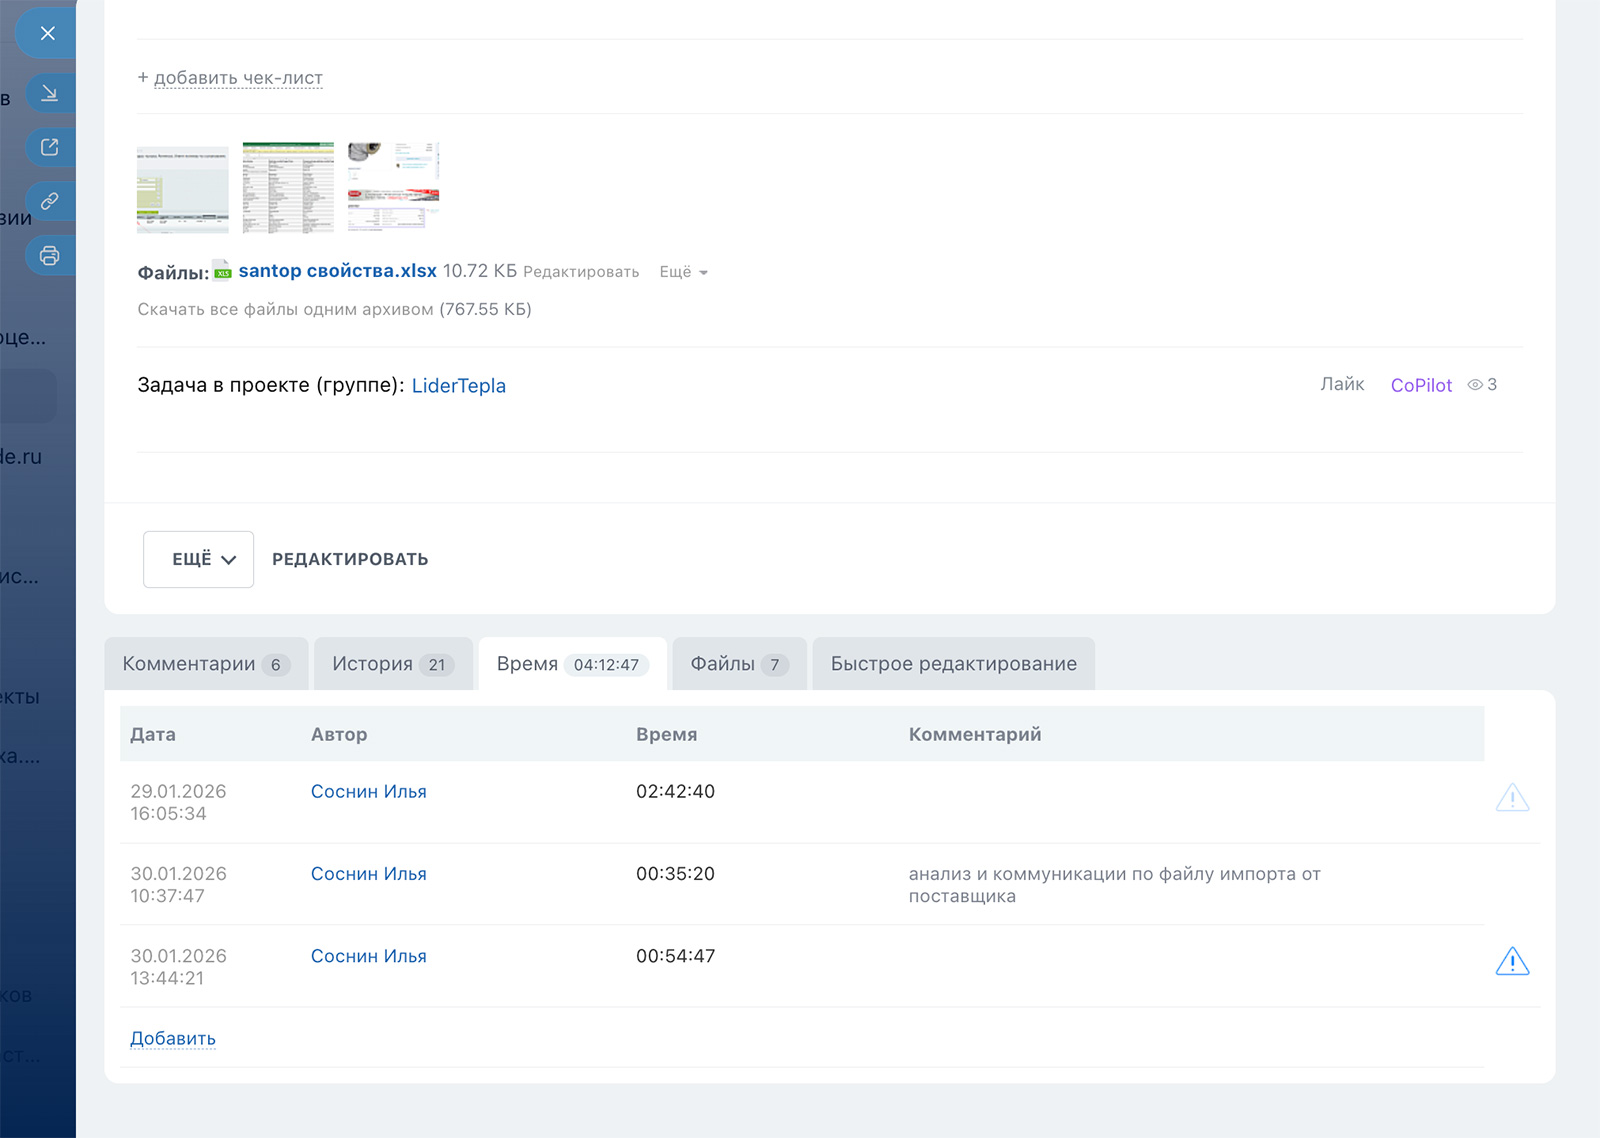The image size is (1600, 1138).
Task: Open task in new window icon
Action: click(x=49, y=147)
